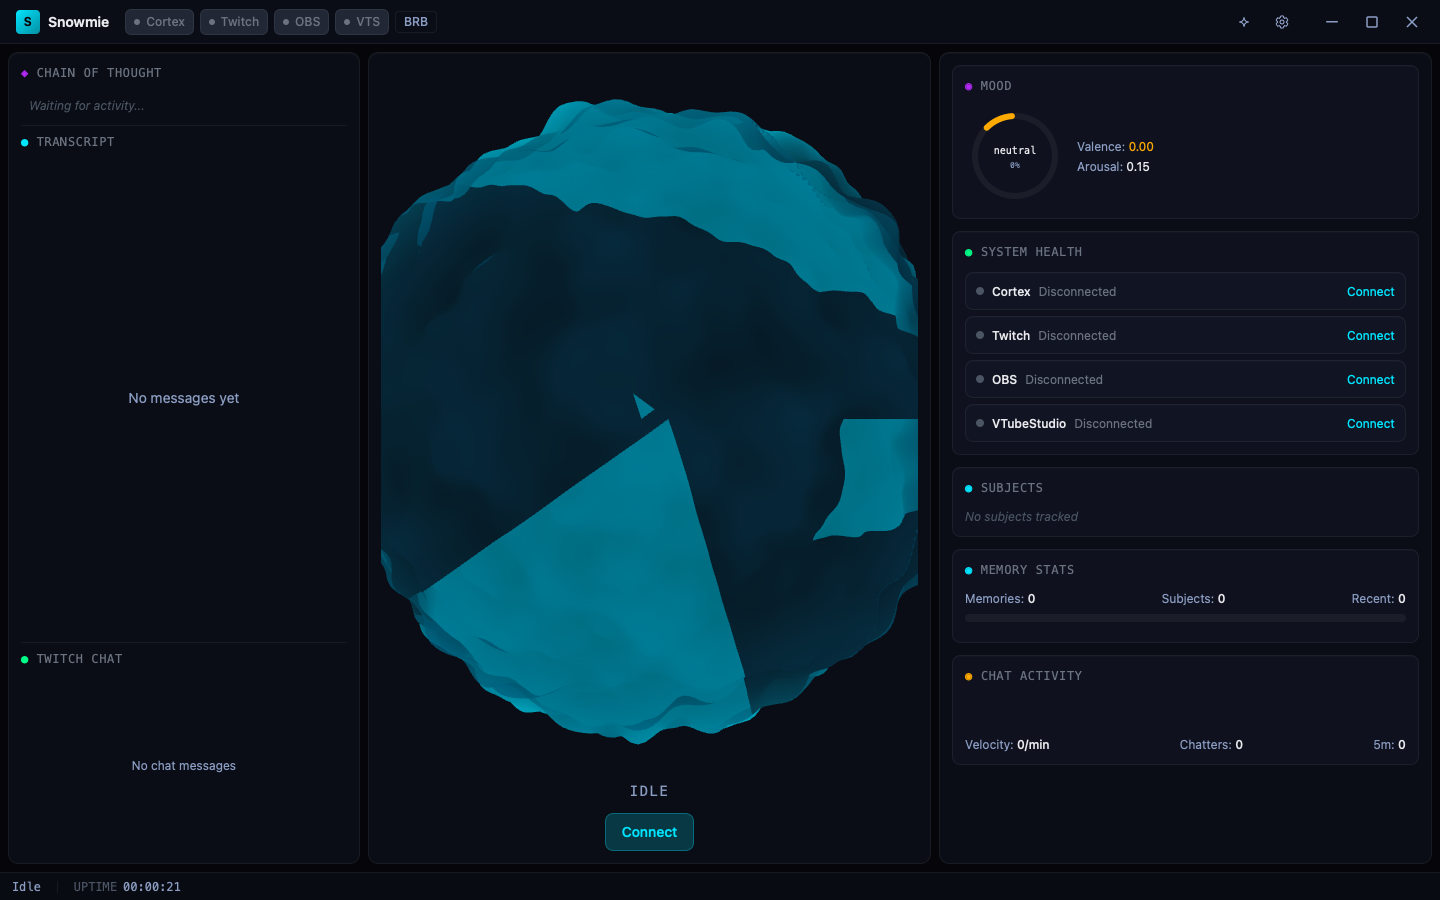Open the settings gear icon
Screen dimensions: 1440x900
point(1282,22)
